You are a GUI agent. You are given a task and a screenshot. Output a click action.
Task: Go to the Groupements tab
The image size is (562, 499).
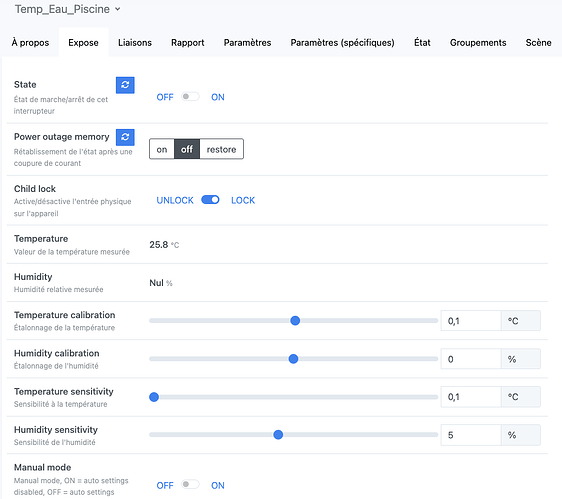click(478, 43)
